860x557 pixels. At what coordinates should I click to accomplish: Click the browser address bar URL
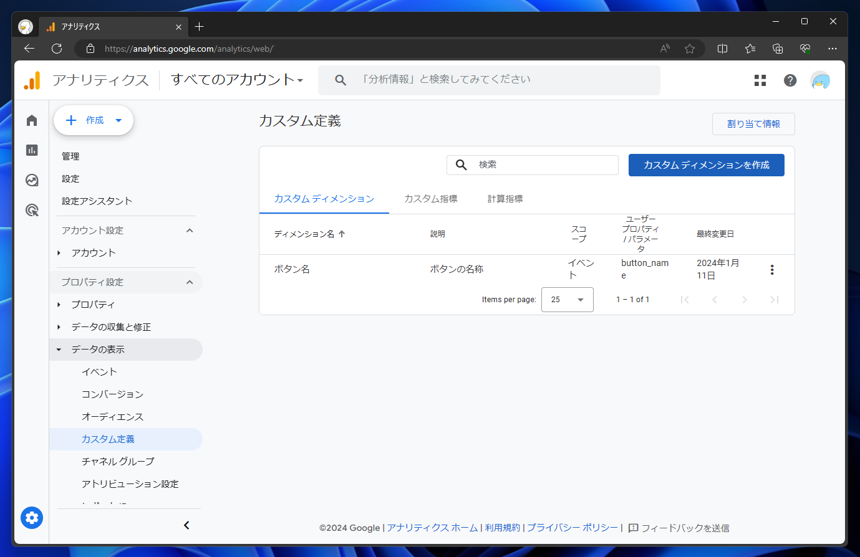[189, 49]
